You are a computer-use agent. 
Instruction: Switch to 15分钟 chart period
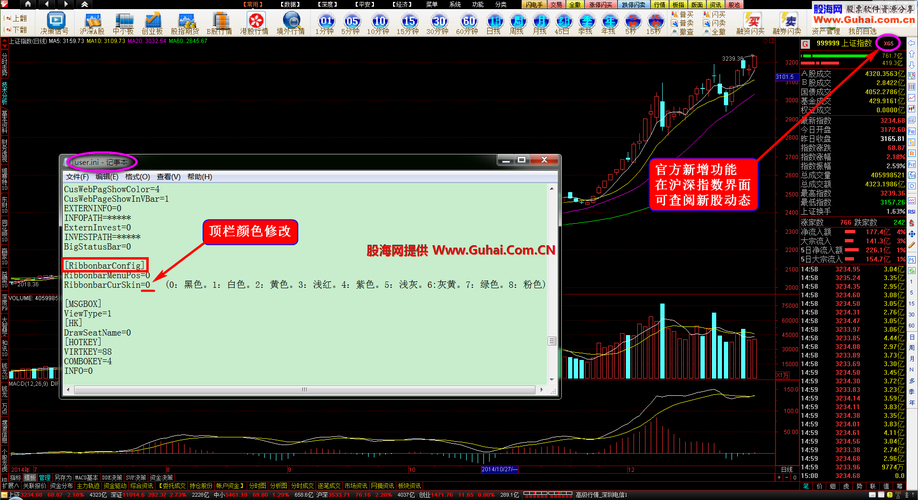point(408,24)
